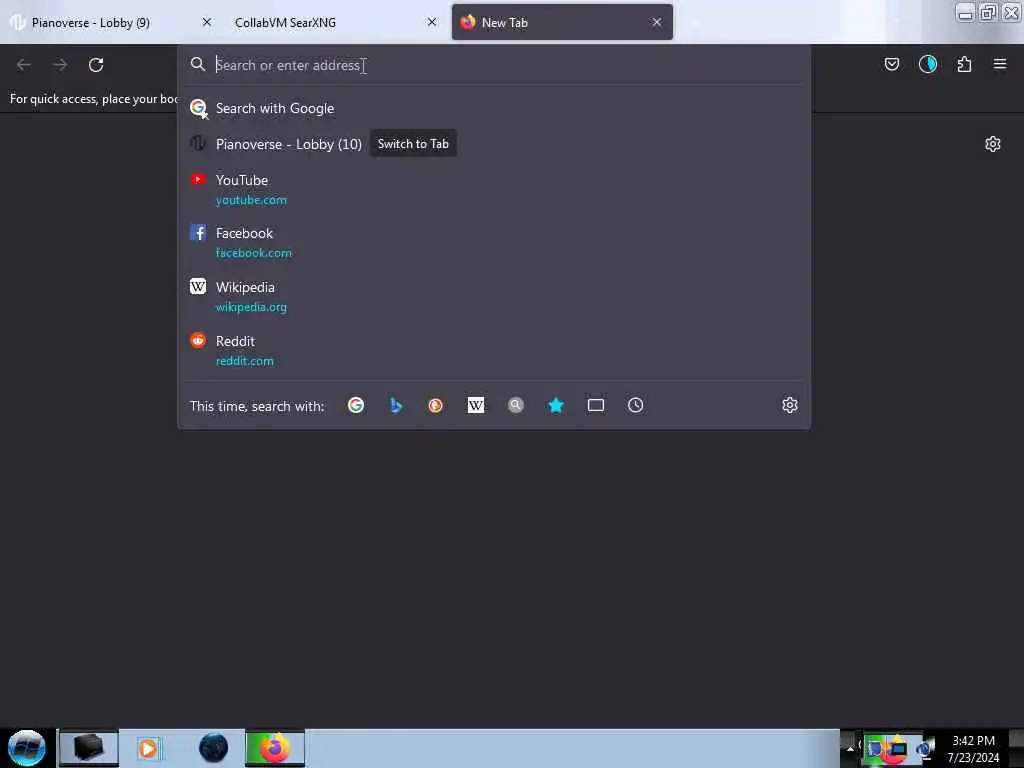Search Bookmarks with the star icon
The width and height of the screenshot is (1024, 768).
[556, 406]
